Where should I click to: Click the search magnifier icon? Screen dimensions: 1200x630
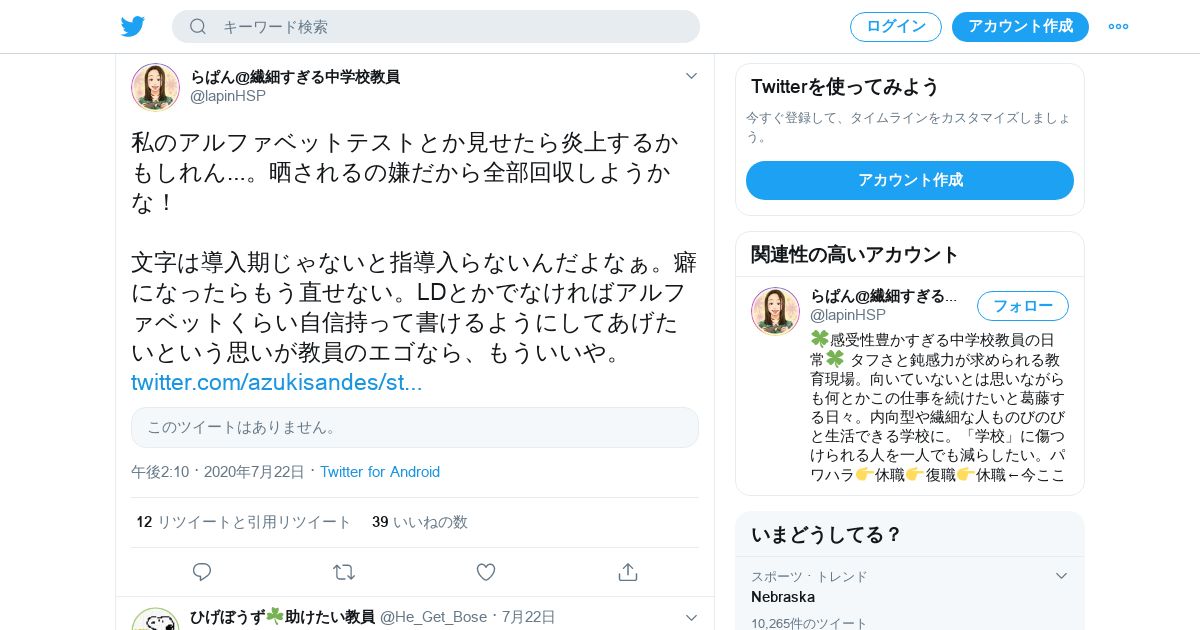pyautogui.click(x=198, y=26)
